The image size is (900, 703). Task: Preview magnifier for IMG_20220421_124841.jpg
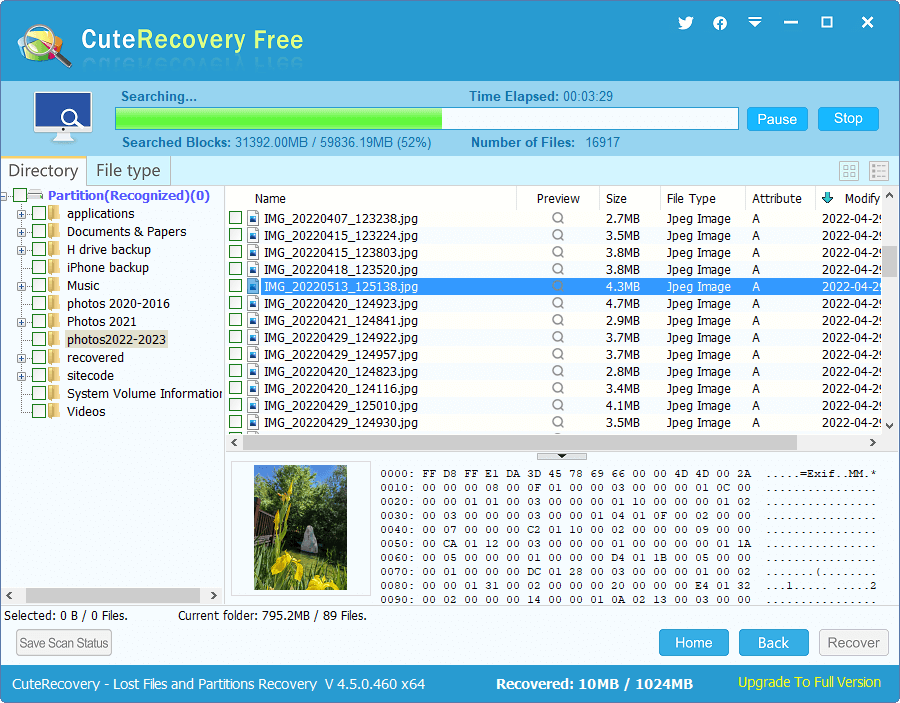[x=558, y=320]
